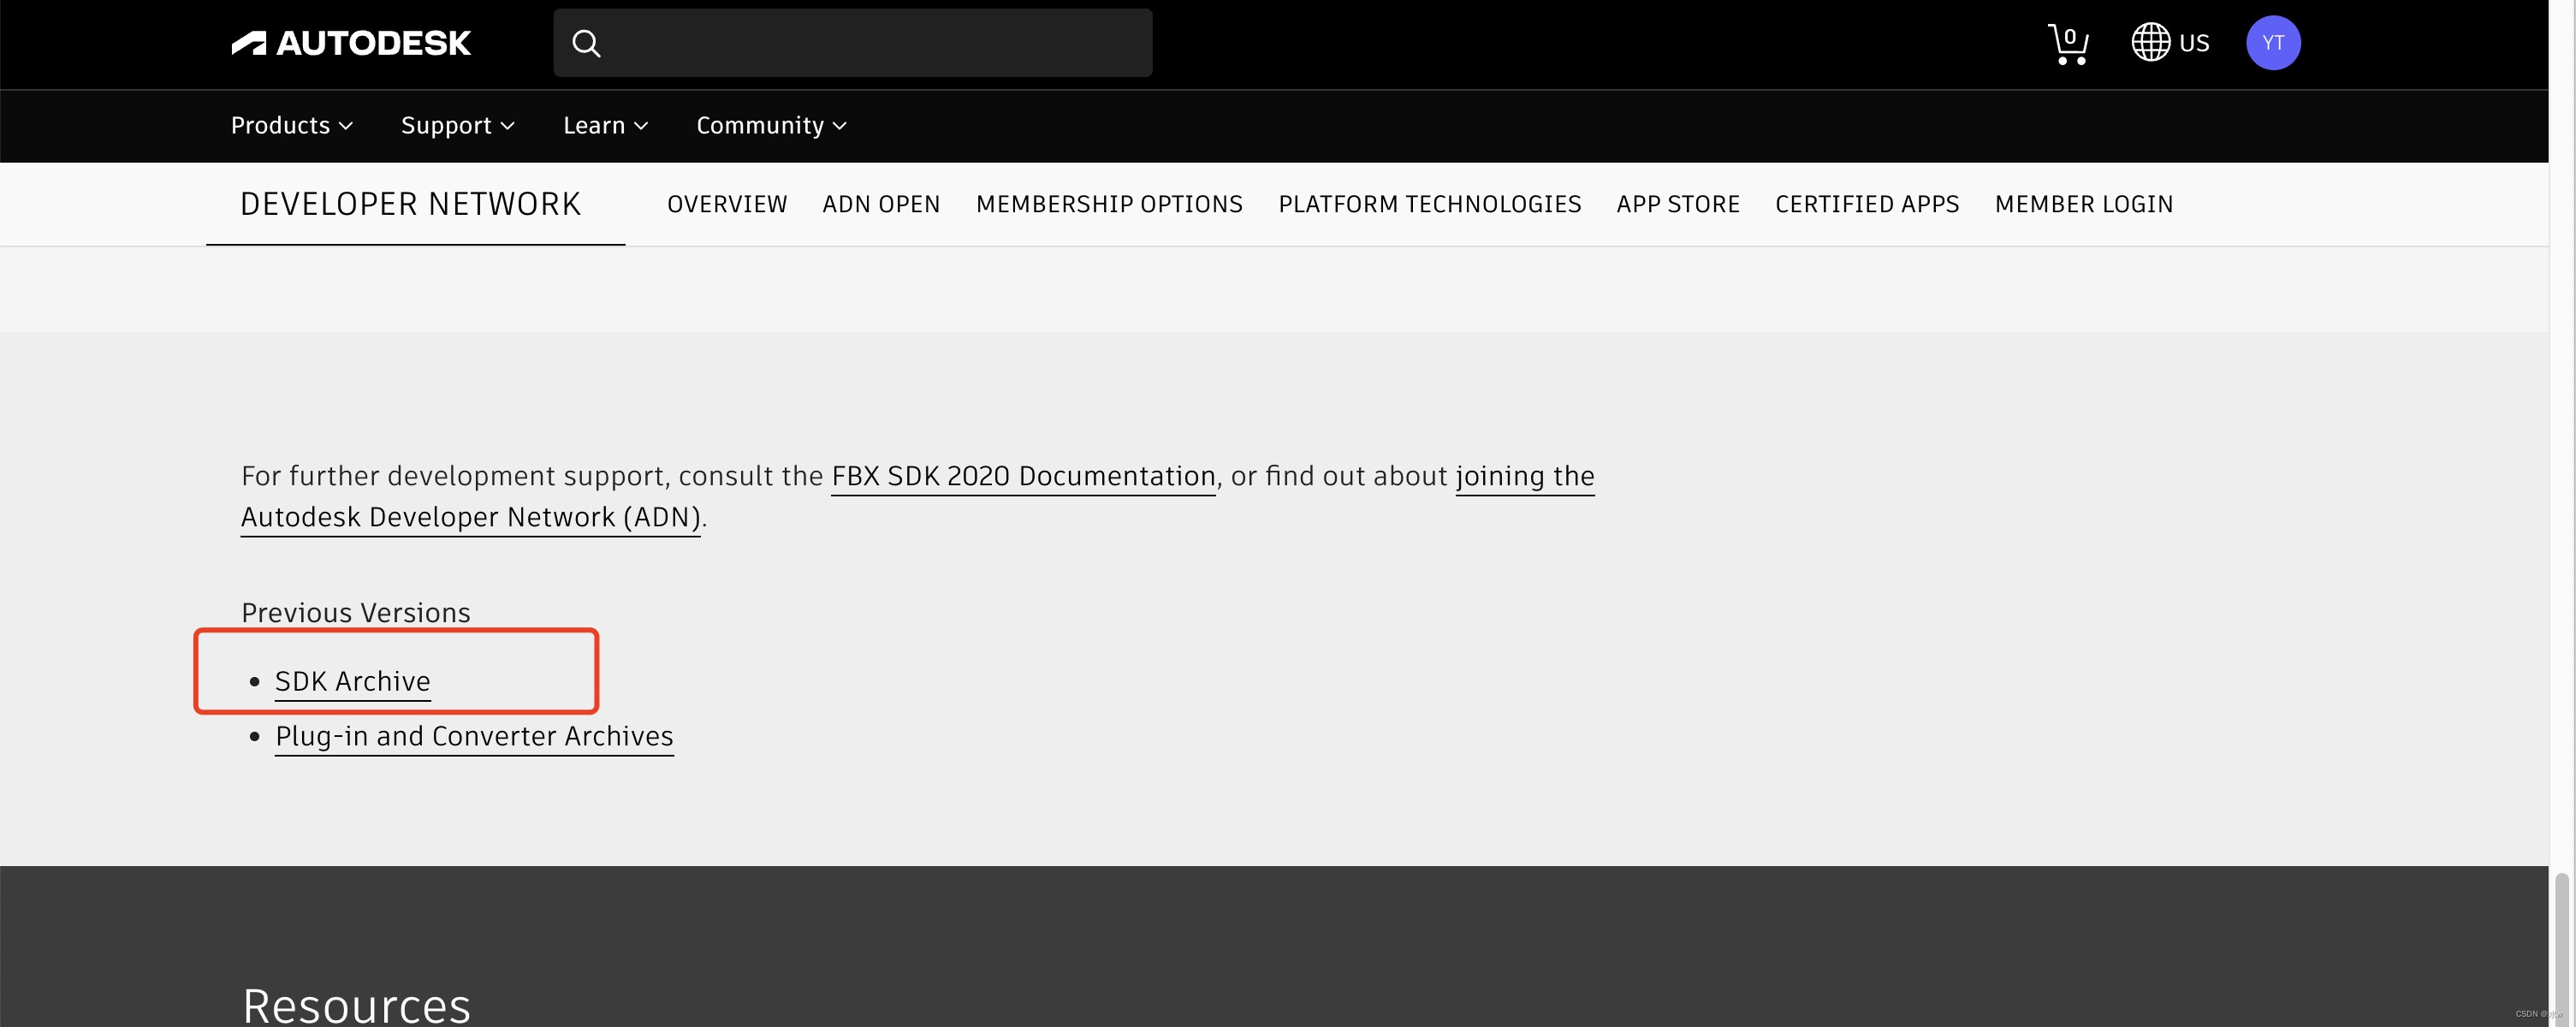Select the App Store tab
This screenshot has height=1027, width=2576.
[1678, 204]
